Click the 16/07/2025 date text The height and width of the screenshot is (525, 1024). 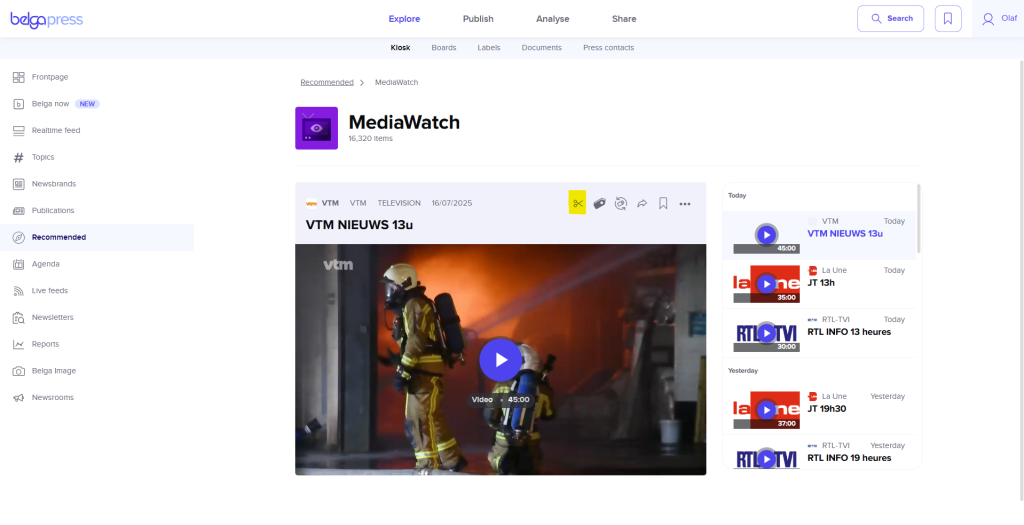tap(451, 204)
